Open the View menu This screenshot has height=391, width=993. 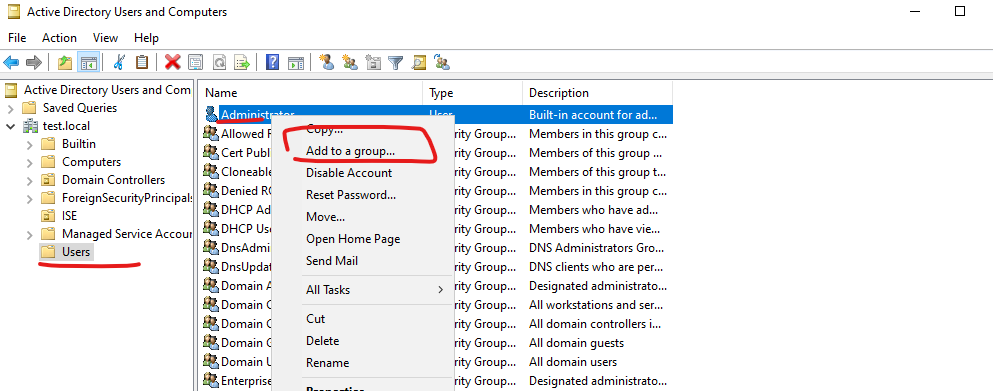106,38
